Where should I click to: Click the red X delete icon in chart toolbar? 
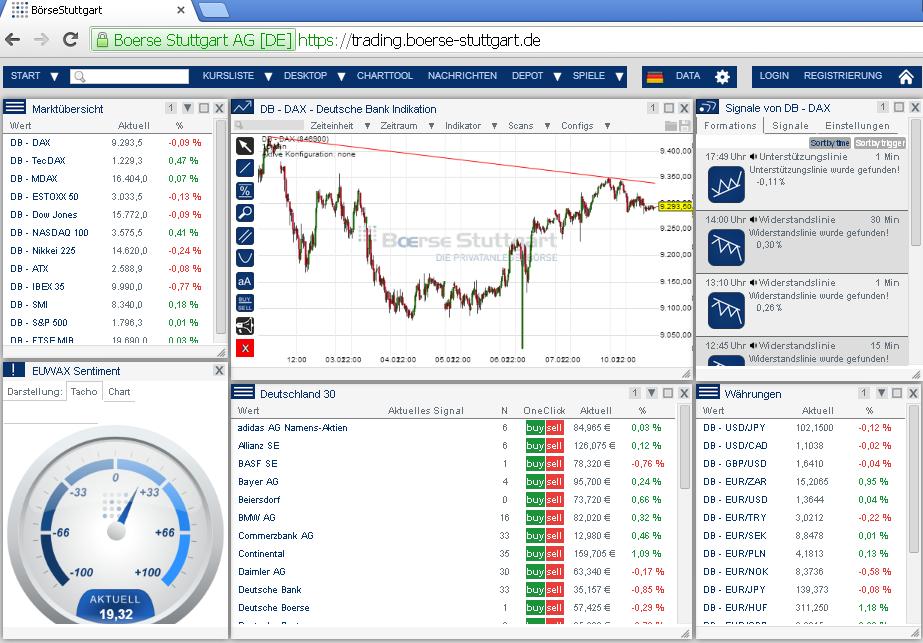[x=244, y=348]
